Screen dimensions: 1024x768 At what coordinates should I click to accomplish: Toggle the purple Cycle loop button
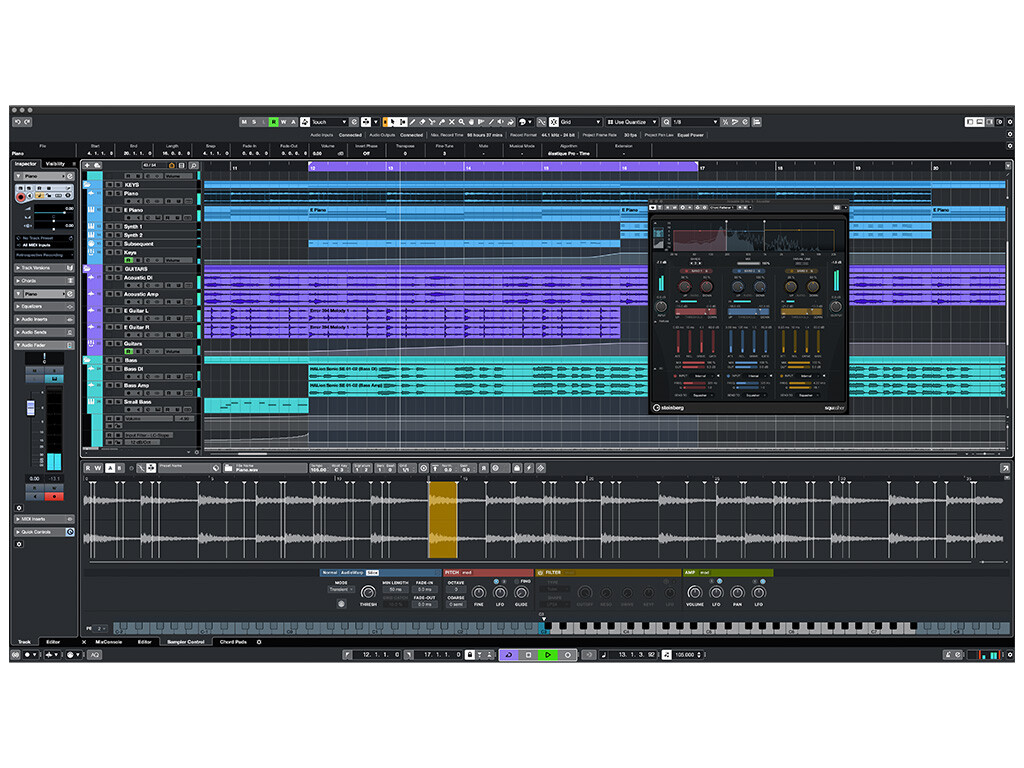[x=508, y=654]
